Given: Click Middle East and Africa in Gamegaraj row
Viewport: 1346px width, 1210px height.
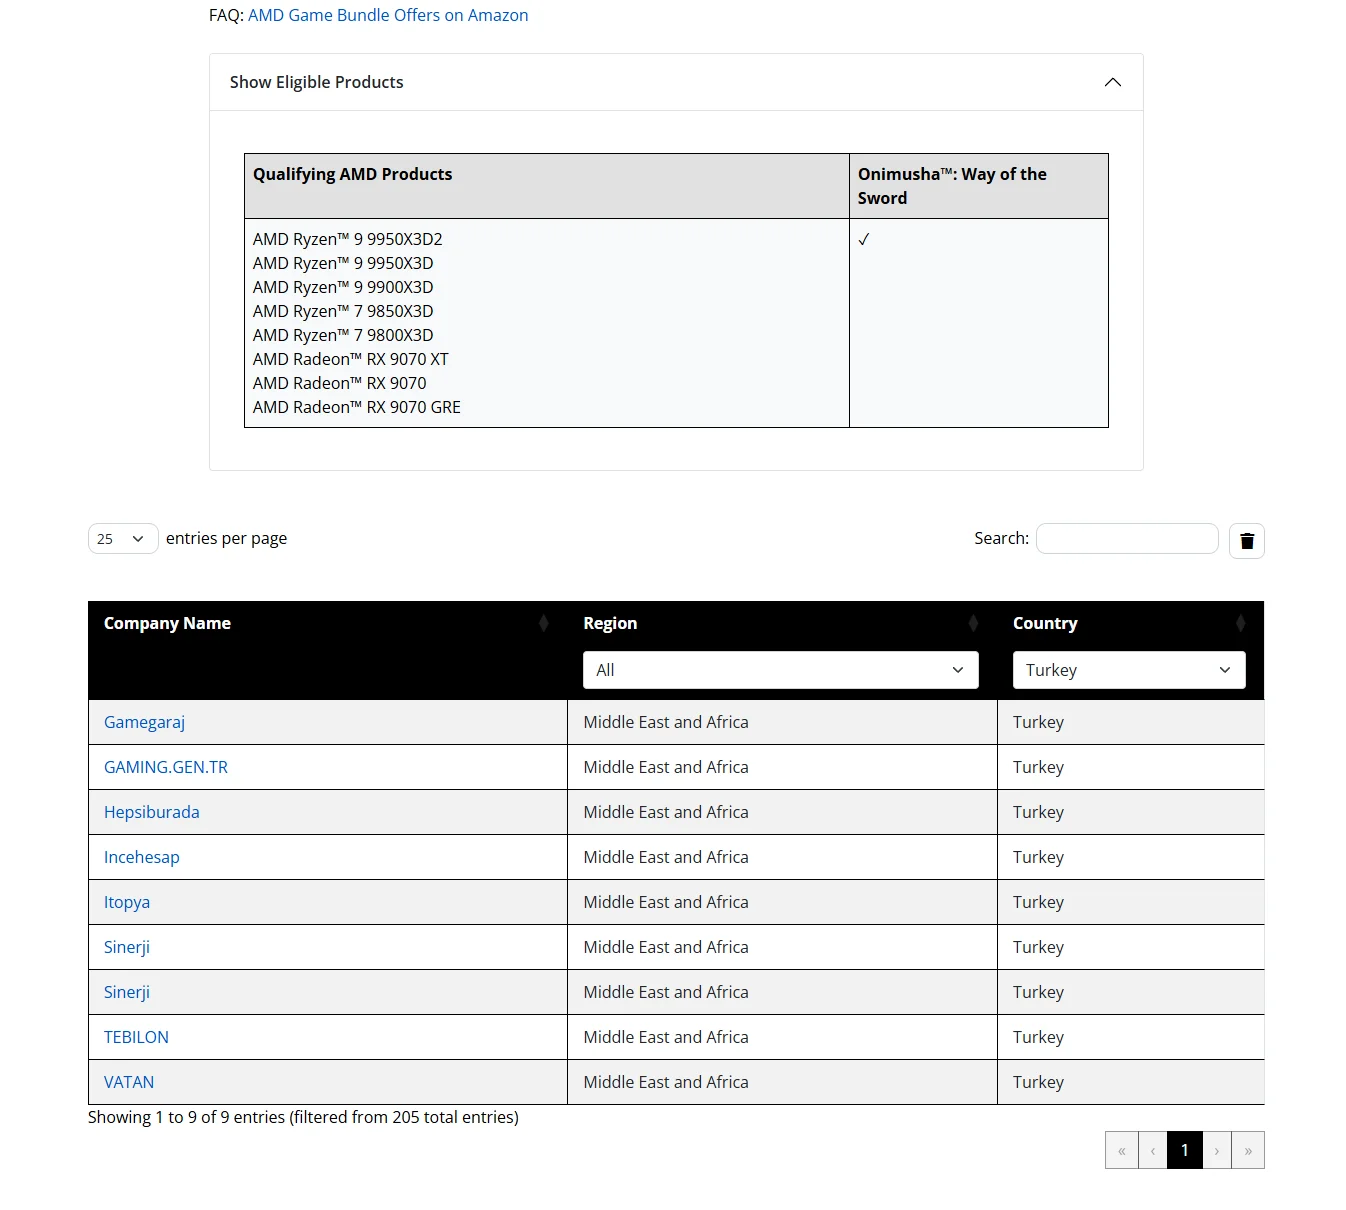Looking at the screenshot, I should pyautogui.click(x=666, y=722).
